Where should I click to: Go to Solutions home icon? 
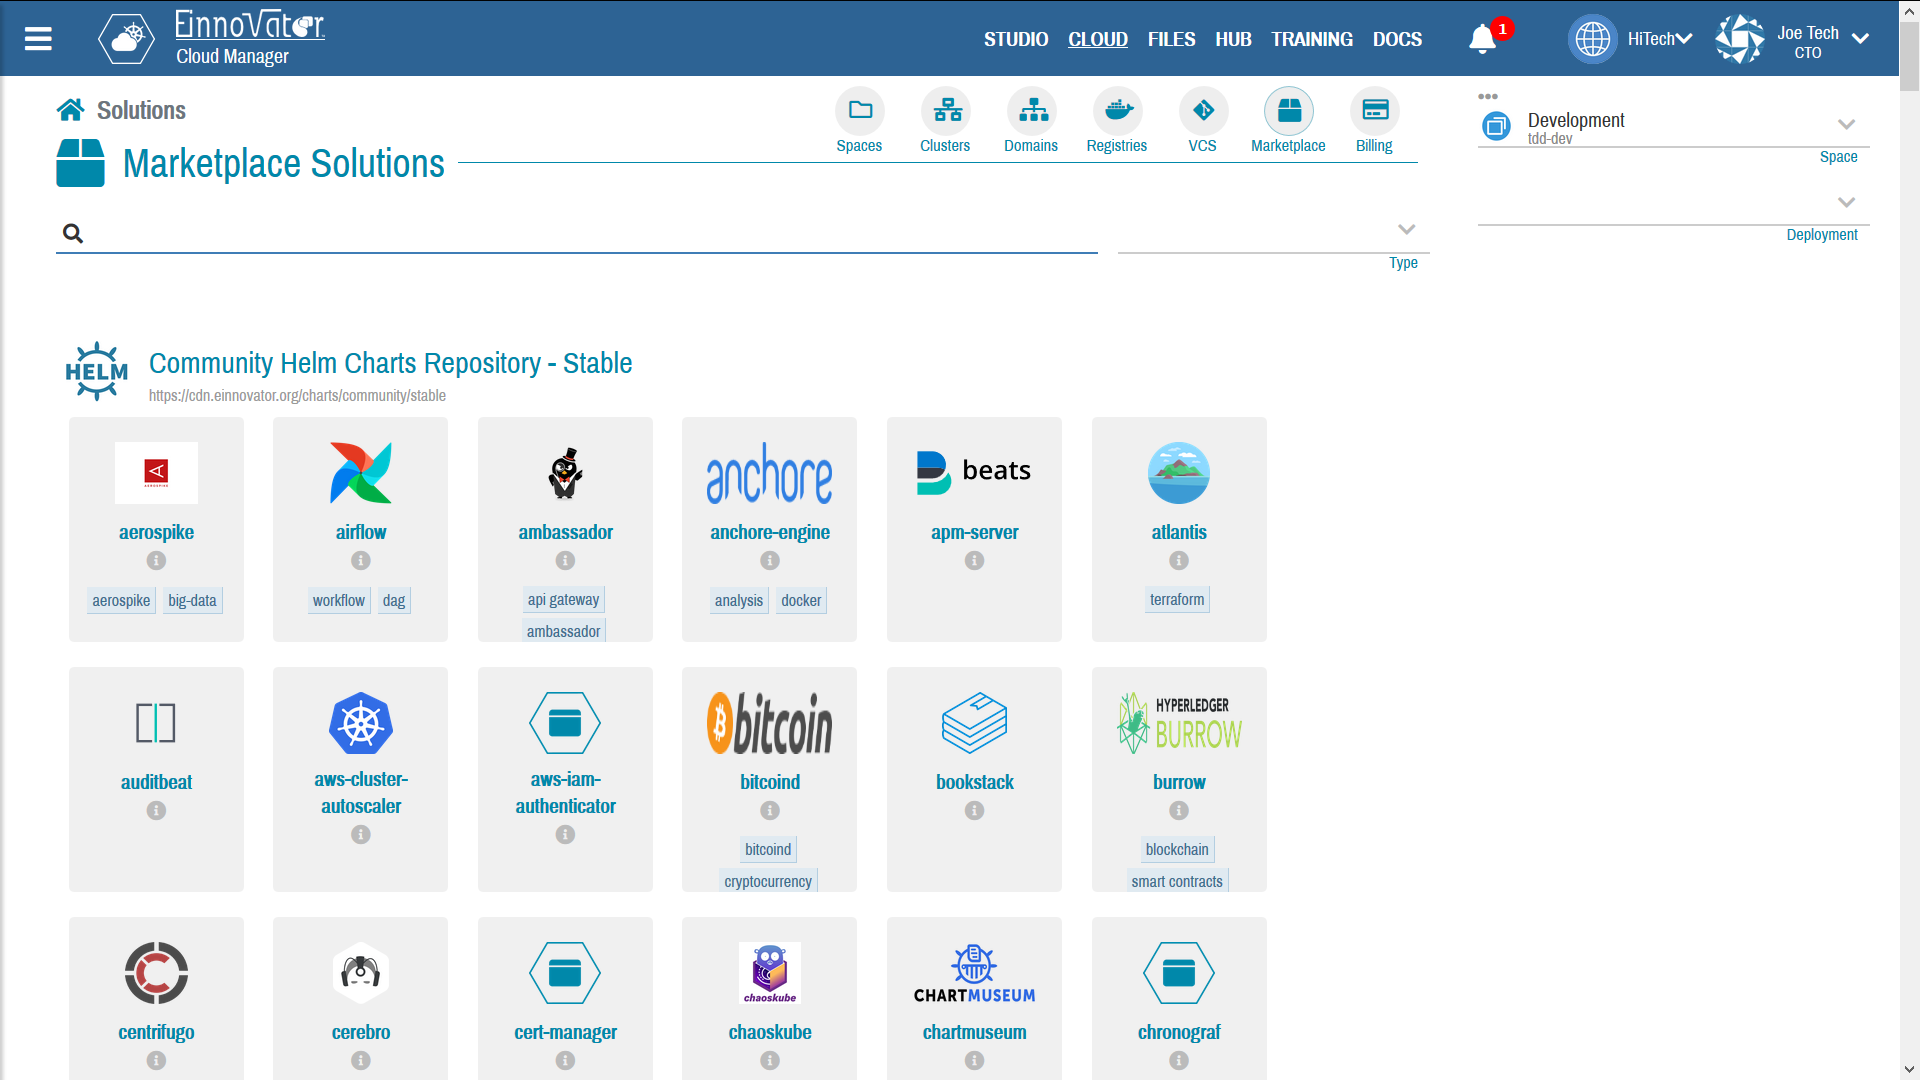(70, 110)
